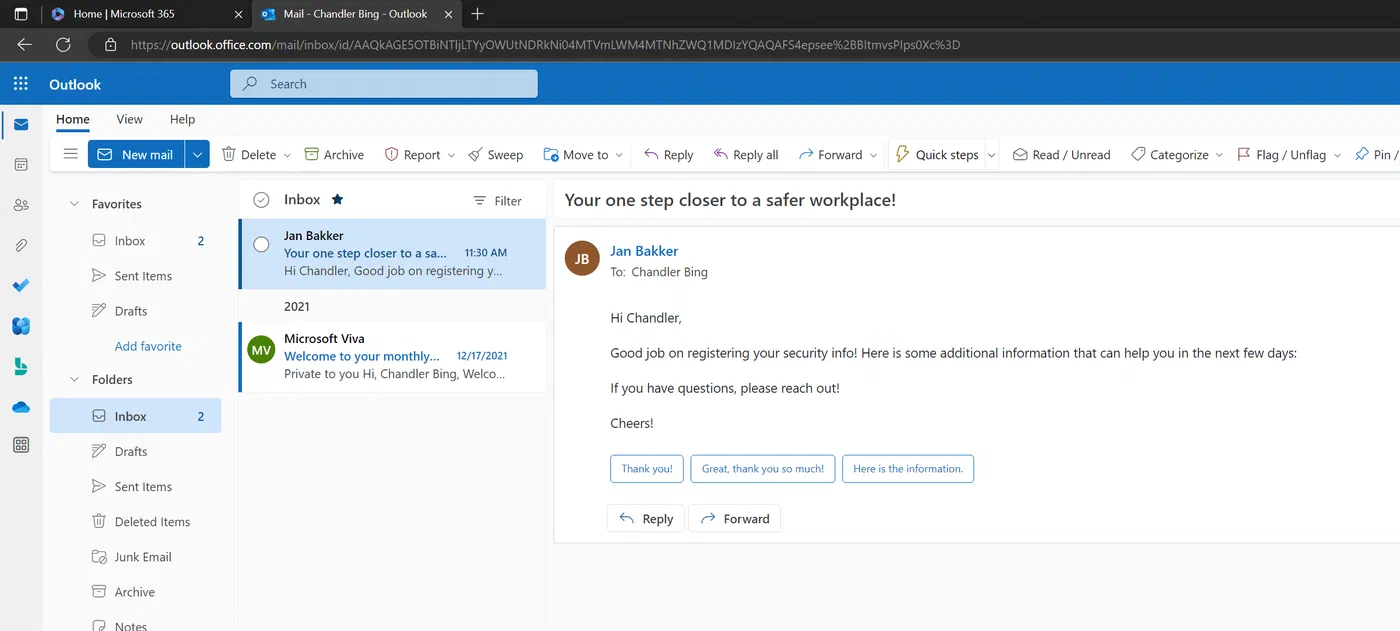Click the Add favorite link
Image resolution: width=1400 pixels, height=631 pixels.
tap(148, 346)
